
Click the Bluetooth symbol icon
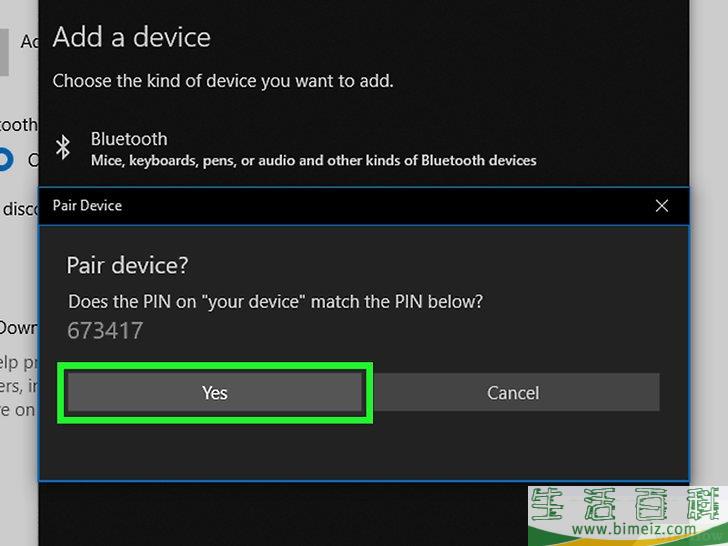[63, 148]
